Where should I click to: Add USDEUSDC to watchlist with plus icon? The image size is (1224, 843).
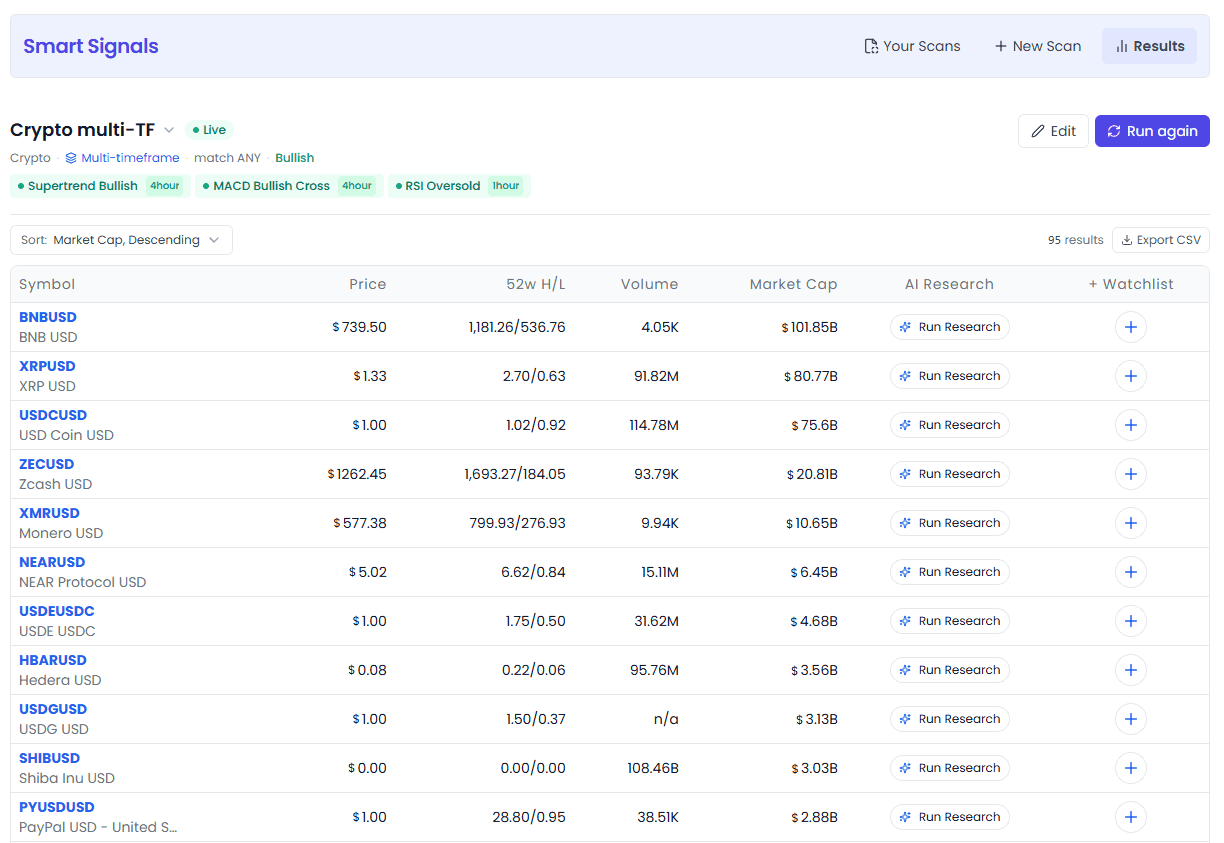1130,621
